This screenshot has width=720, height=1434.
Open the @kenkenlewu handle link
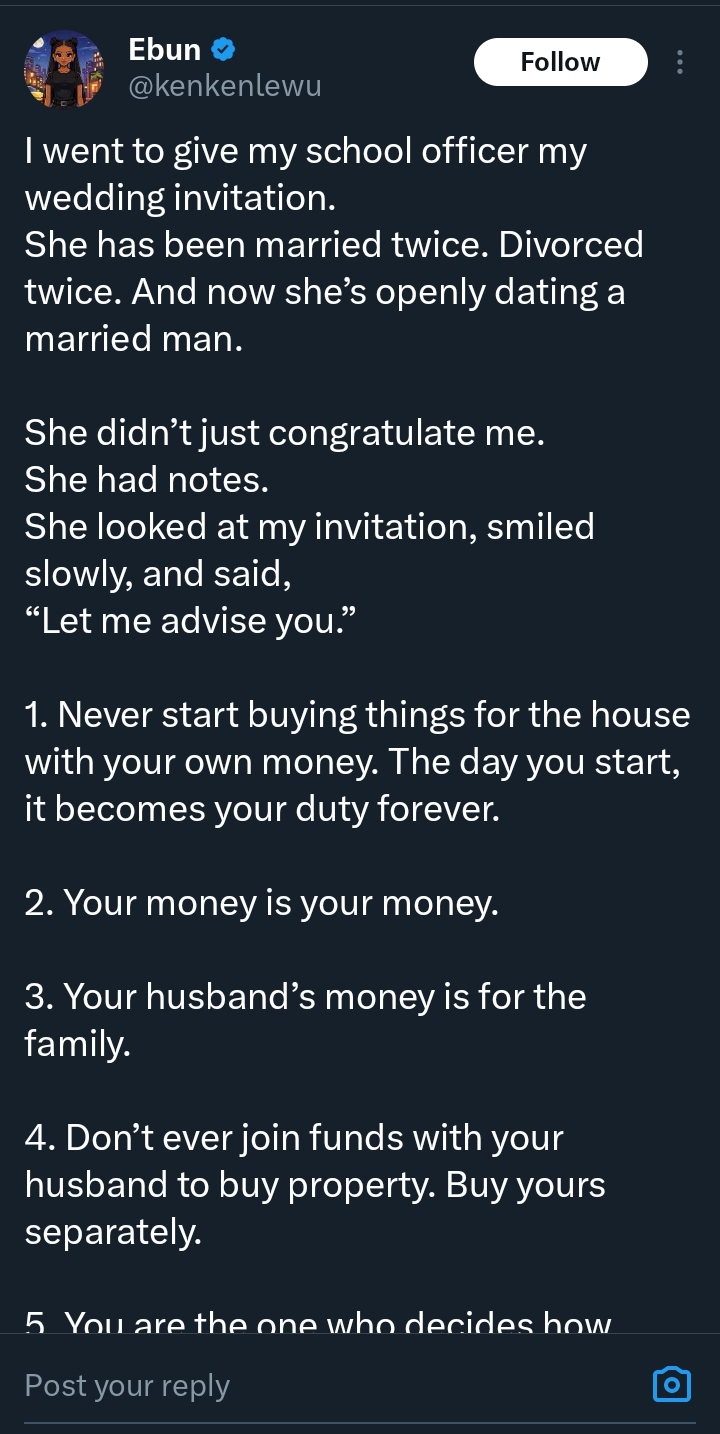[225, 86]
